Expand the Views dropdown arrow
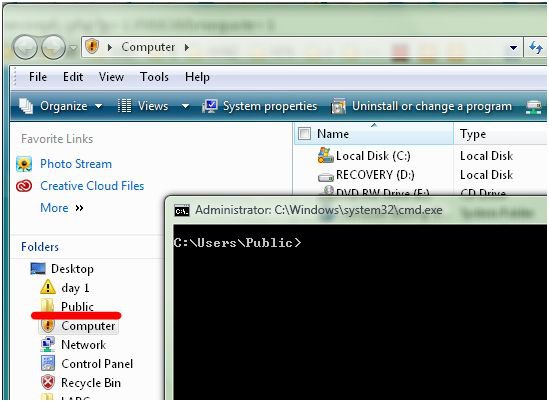 pos(186,106)
